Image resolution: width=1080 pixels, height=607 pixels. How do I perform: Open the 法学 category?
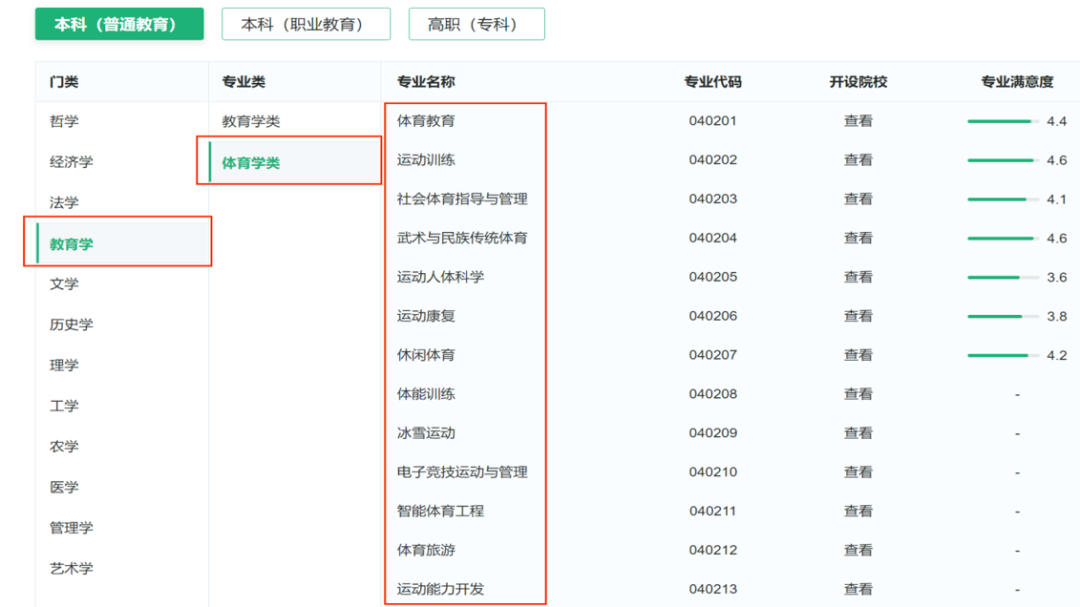click(64, 202)
